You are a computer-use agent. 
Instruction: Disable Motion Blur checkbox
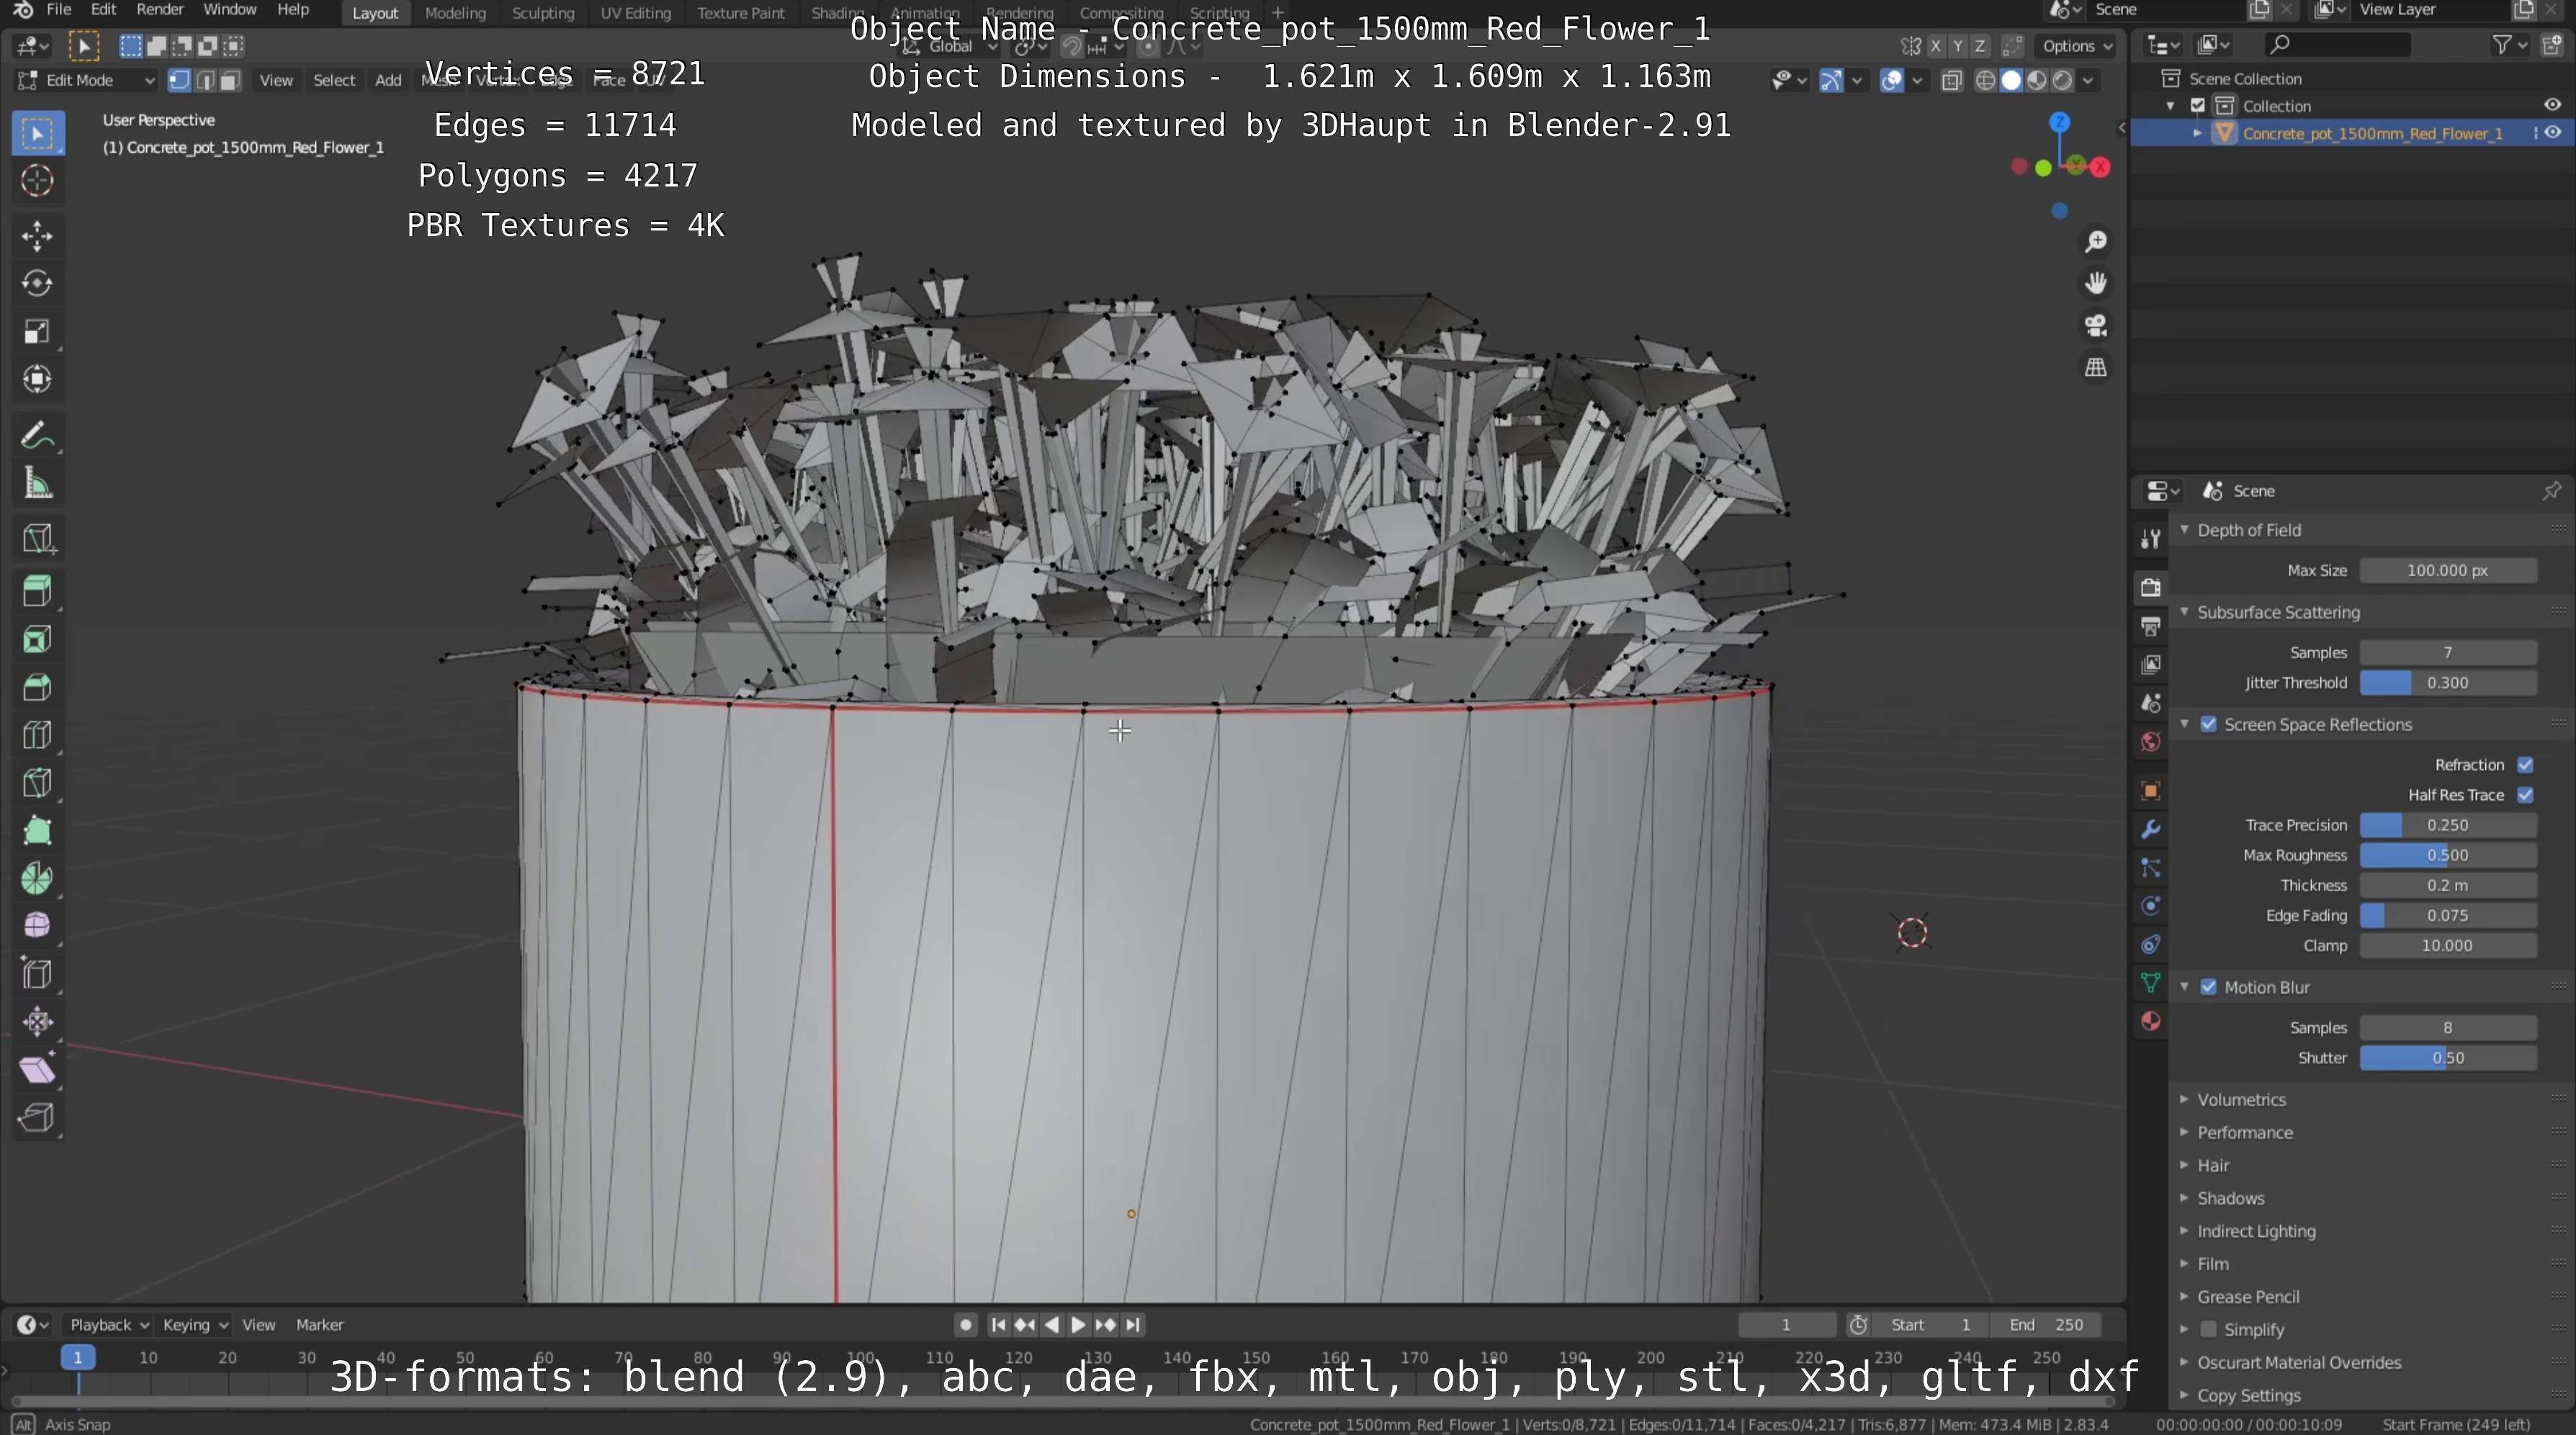(x=2209, y=987)
